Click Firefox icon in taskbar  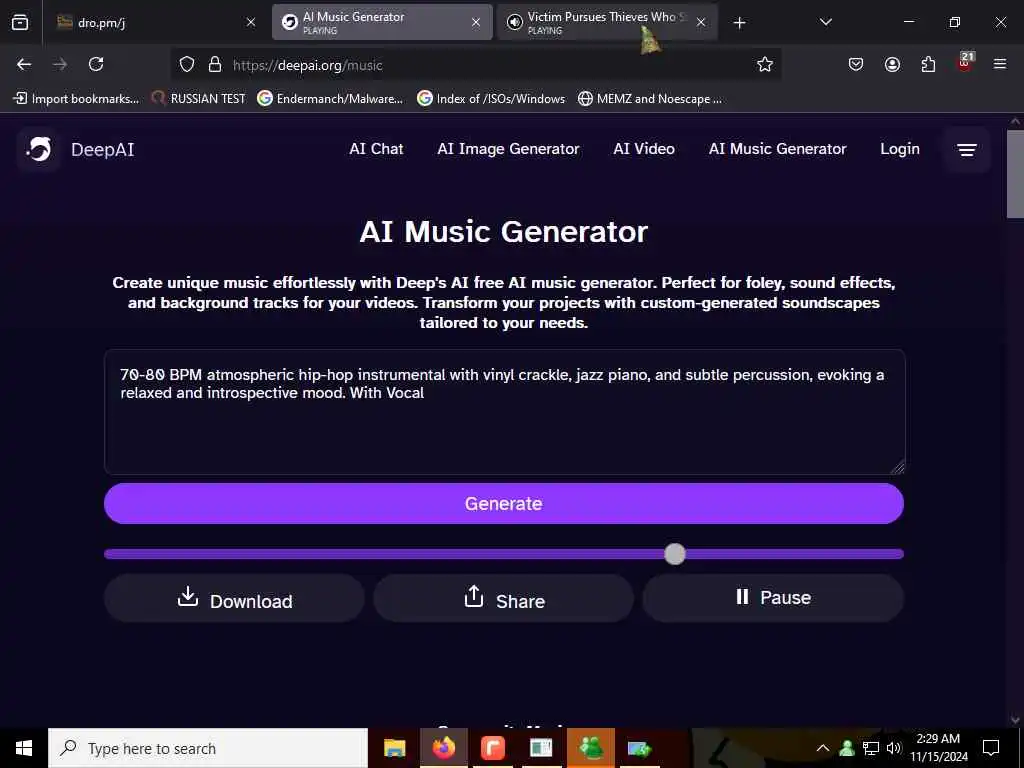(443, 748)
